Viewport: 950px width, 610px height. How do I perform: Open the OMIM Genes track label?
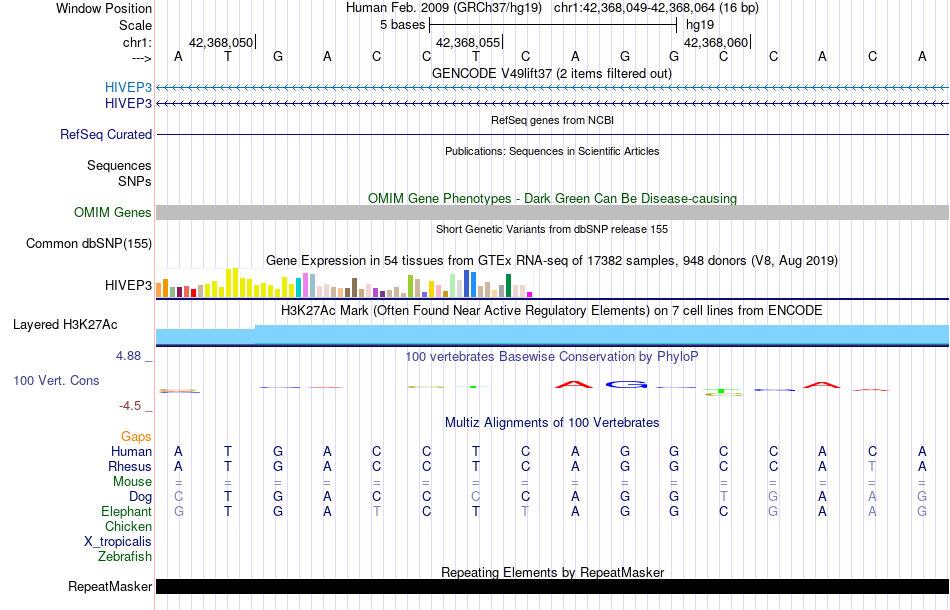tap(113, 212)
